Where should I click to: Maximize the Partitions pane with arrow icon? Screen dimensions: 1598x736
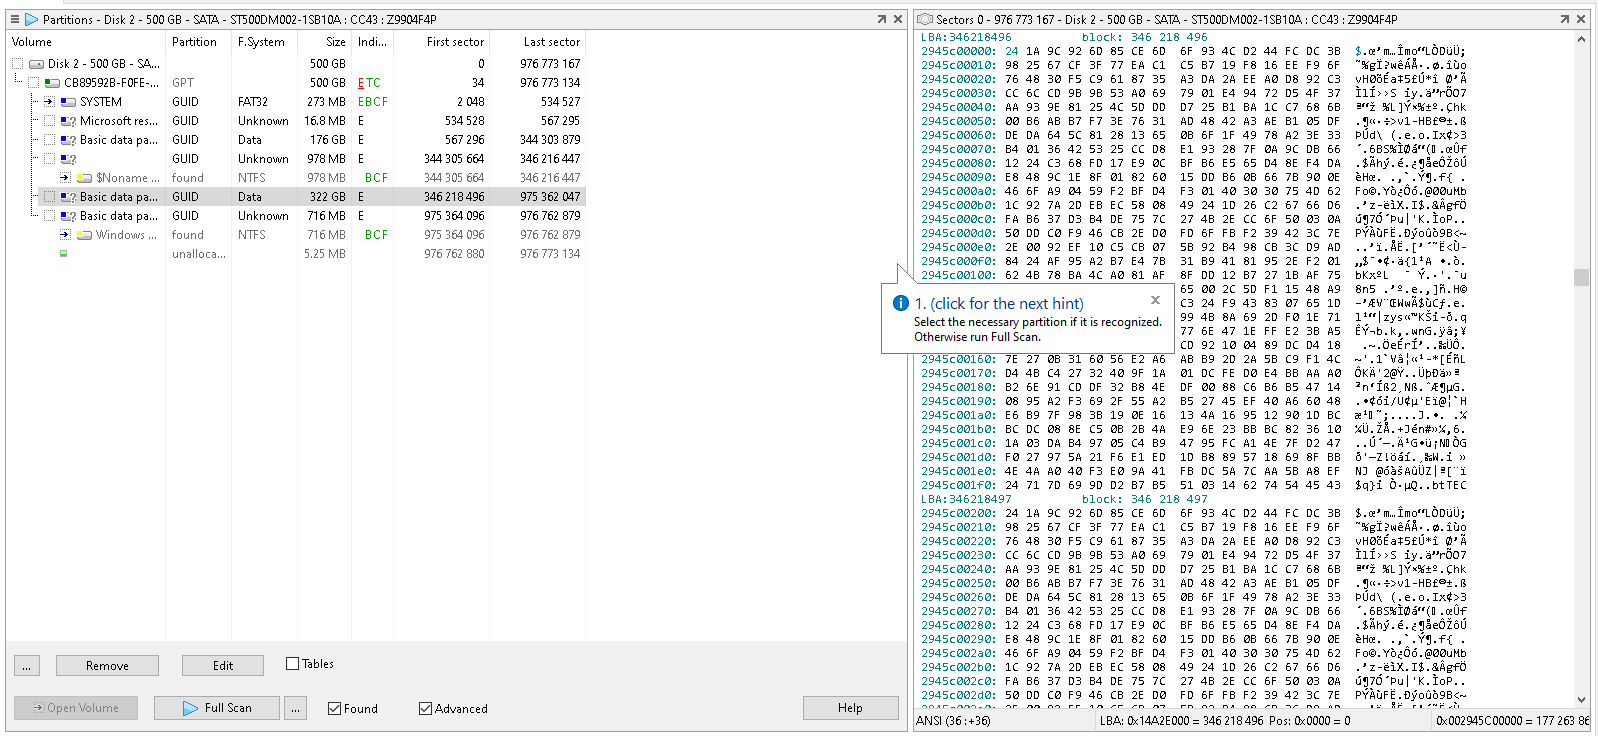881,19
